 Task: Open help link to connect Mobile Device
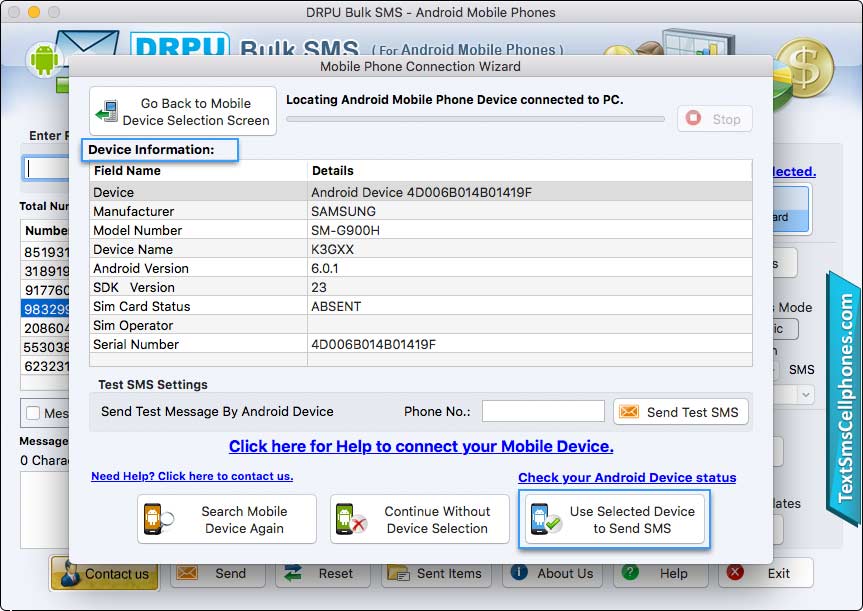(421, 446)
